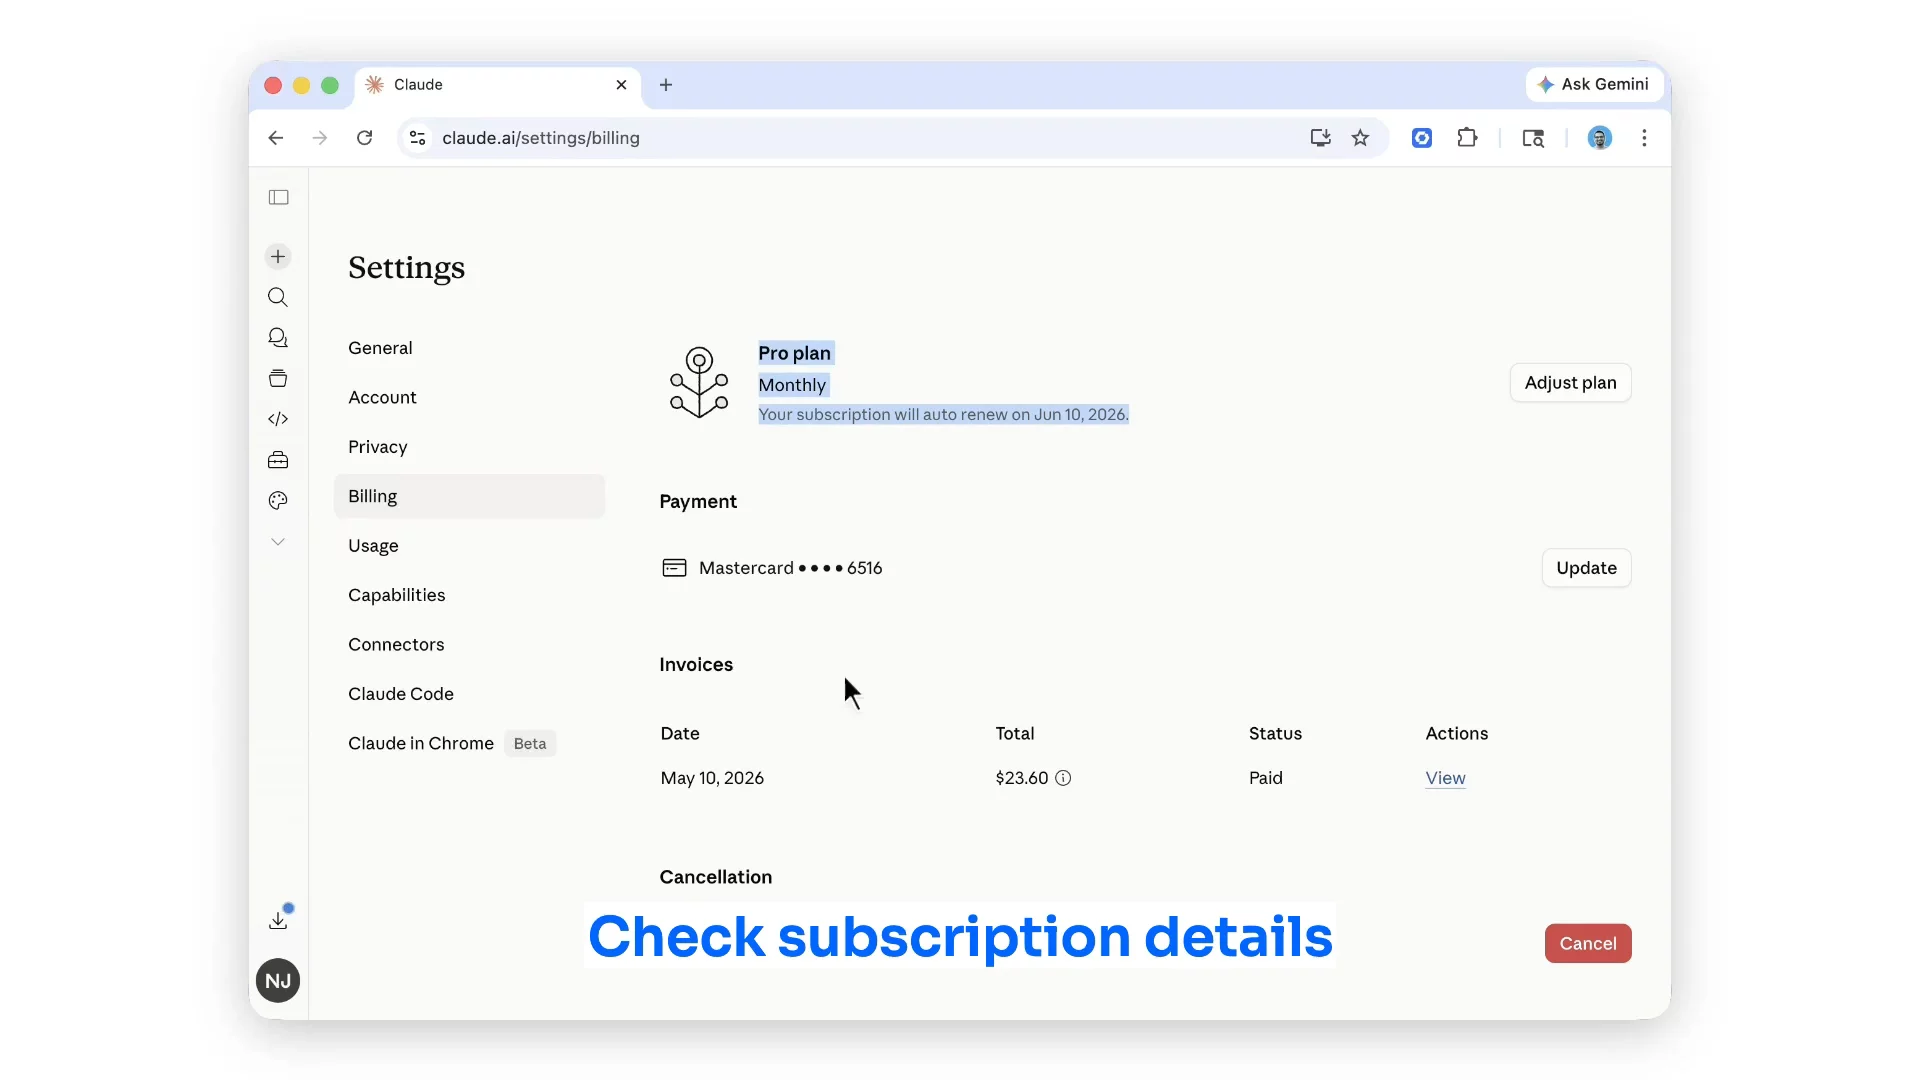Go forward in browser history

point(320,138)
